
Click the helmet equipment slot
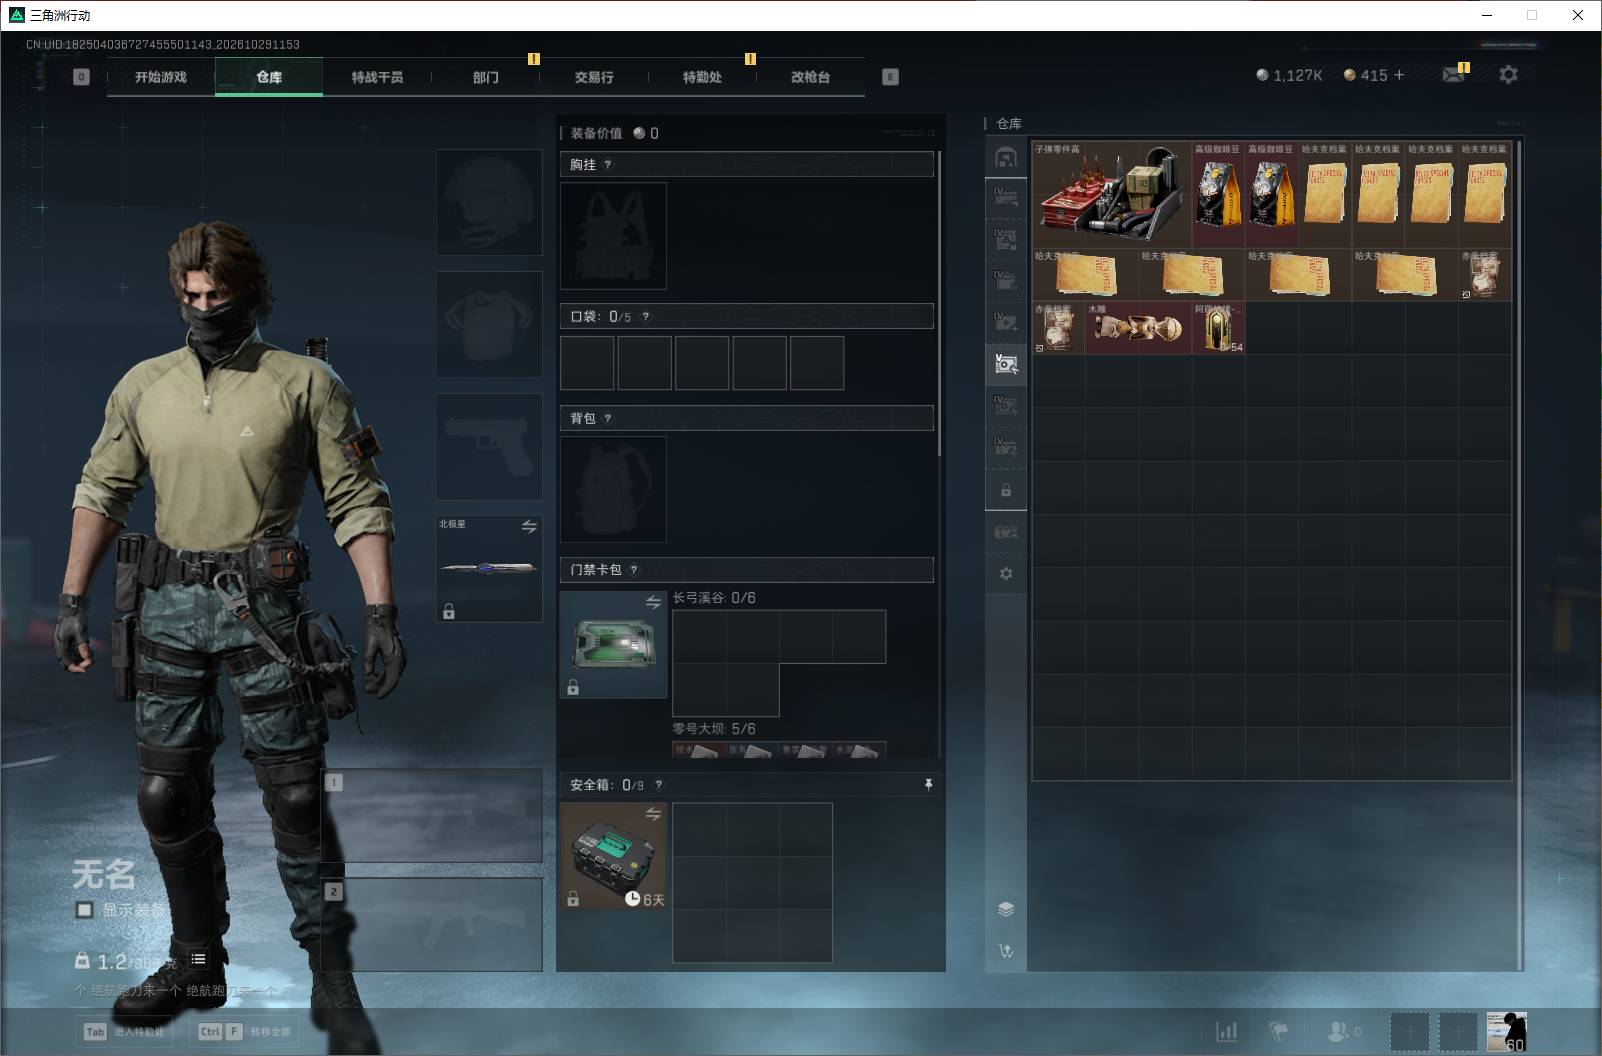pyautogui.click(x=489, y=202)
